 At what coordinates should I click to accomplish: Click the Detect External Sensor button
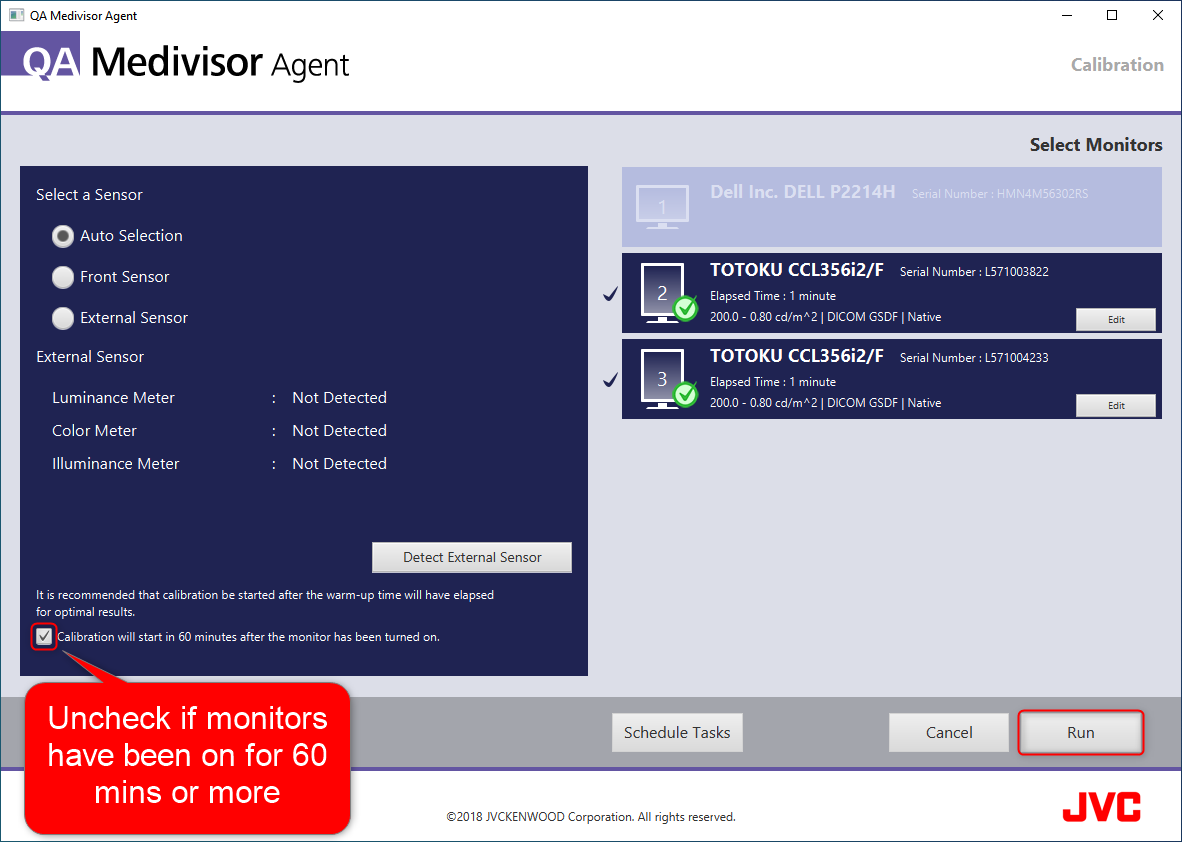point(472,557)
